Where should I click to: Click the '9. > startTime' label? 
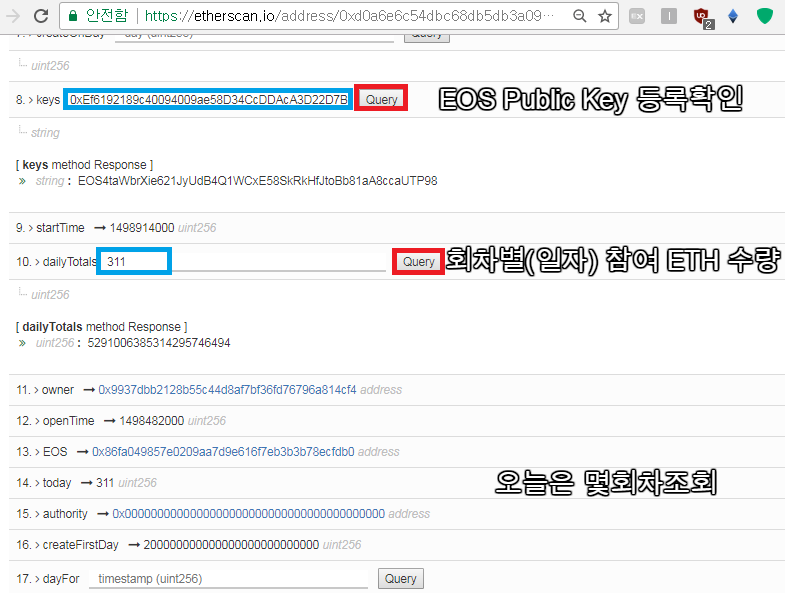(50, 228)
